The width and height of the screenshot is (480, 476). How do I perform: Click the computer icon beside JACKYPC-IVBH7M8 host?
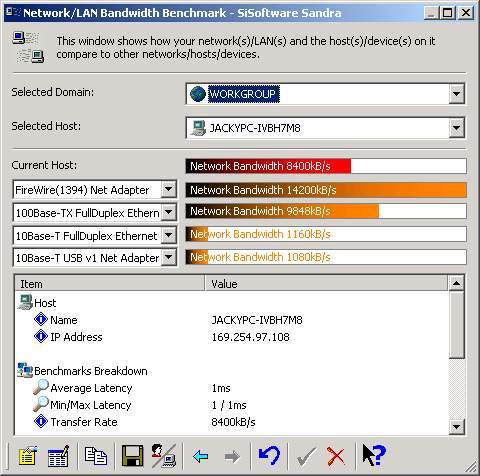click(198, 128)
